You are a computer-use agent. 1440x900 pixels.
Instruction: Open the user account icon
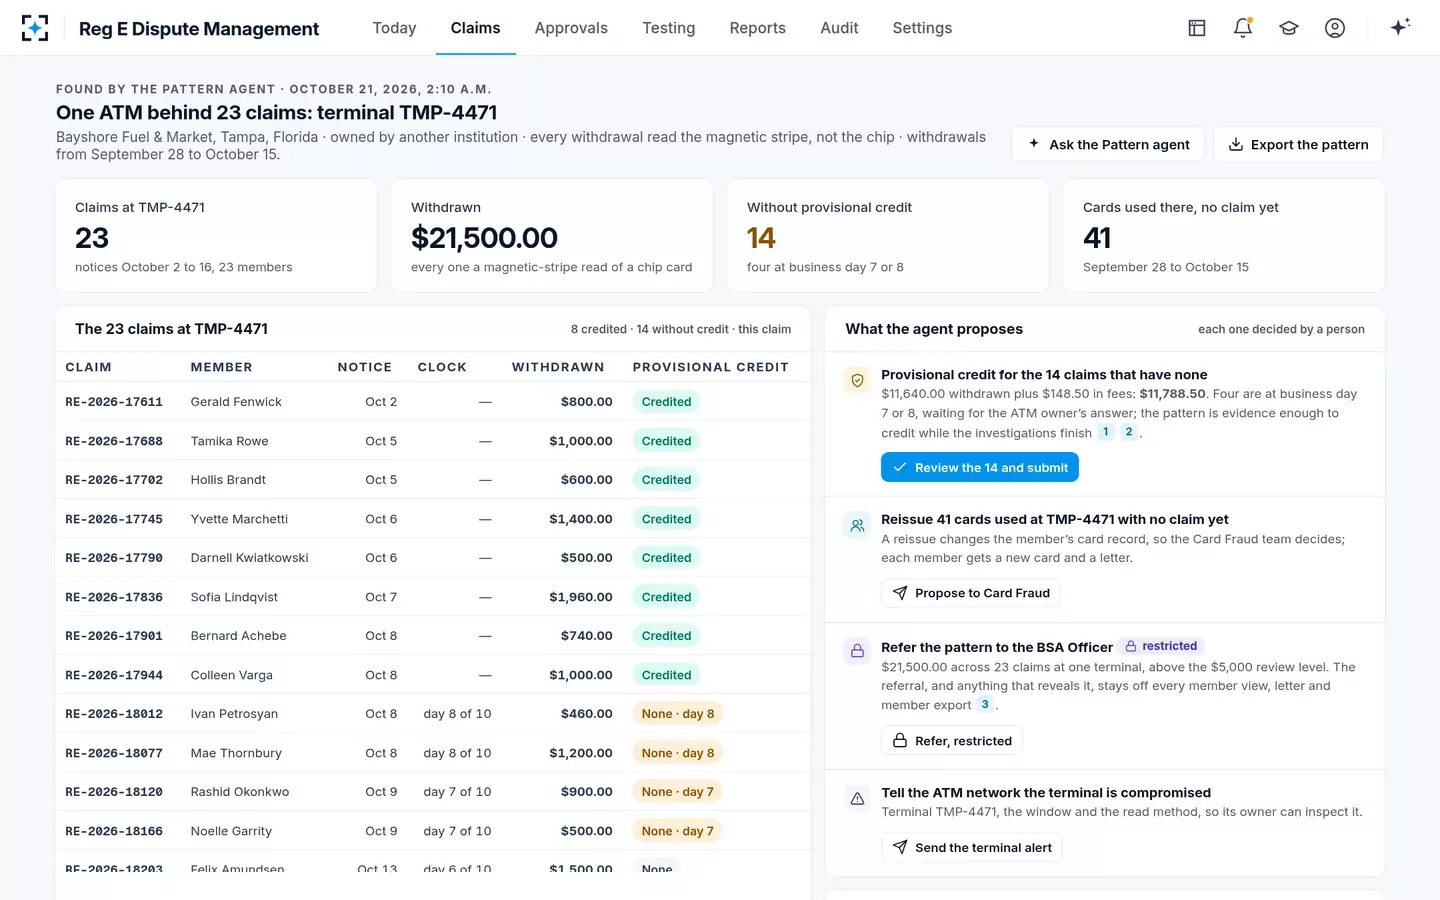[1335, 28]
